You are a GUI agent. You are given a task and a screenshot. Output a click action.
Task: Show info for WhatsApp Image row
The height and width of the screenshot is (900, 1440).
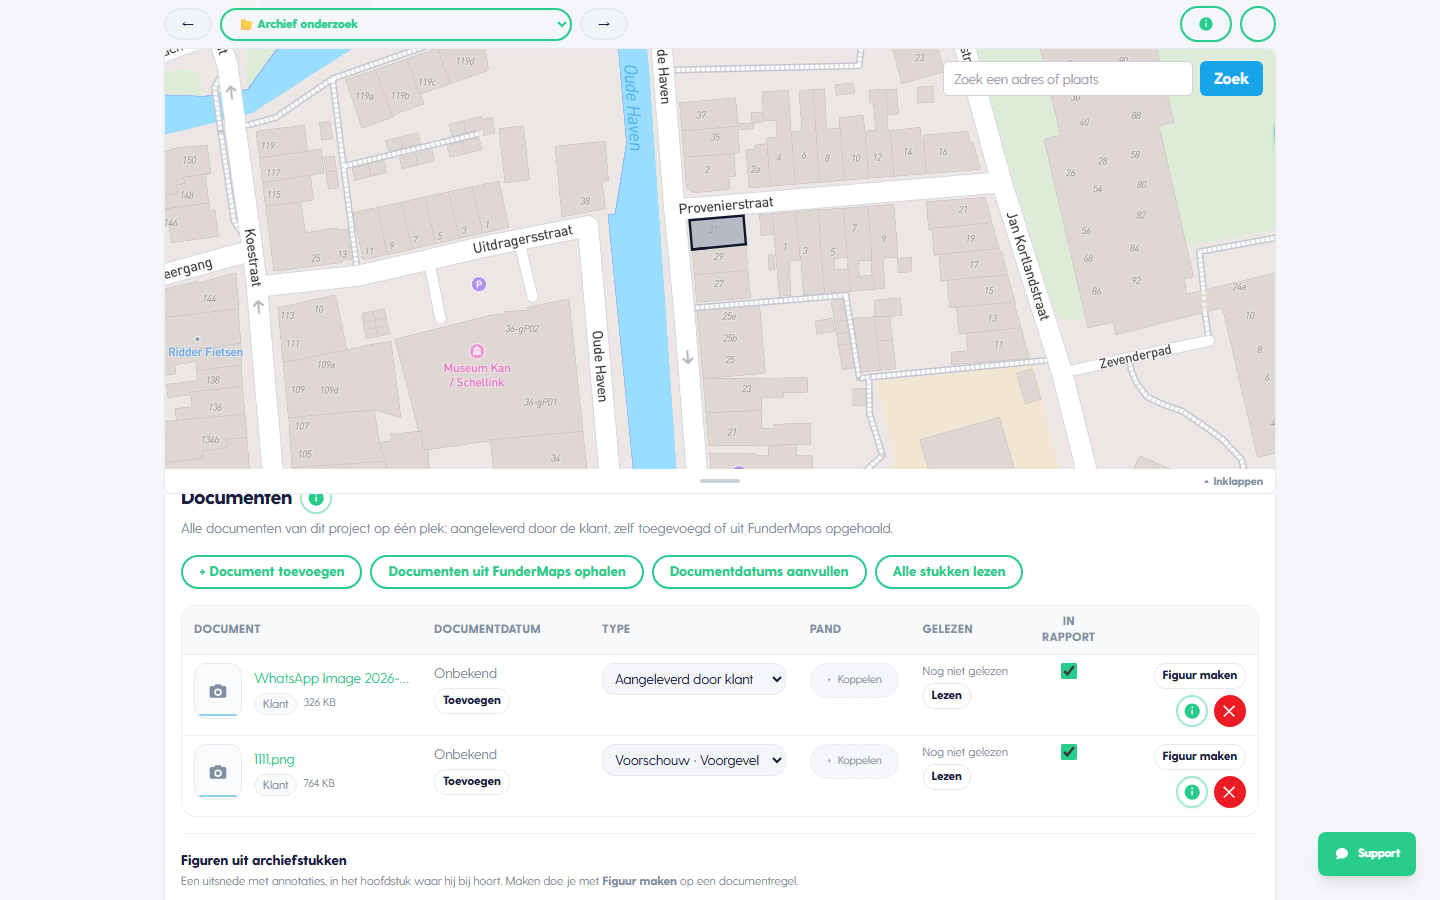[x=1192, y=711]
